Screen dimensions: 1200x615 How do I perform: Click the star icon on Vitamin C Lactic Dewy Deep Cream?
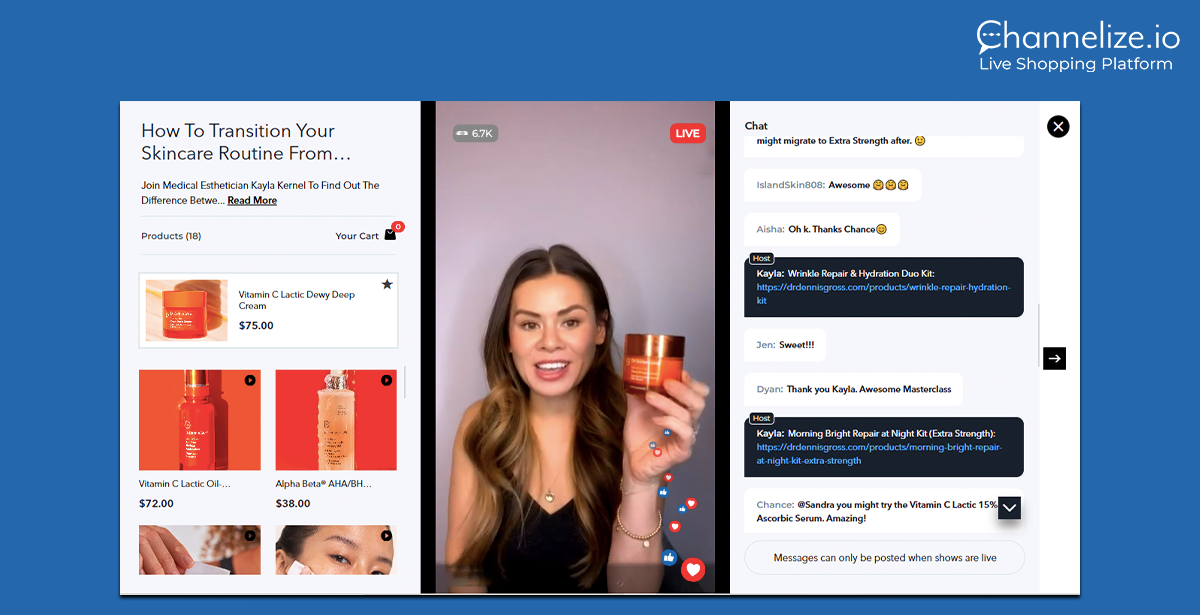point(387,285)
